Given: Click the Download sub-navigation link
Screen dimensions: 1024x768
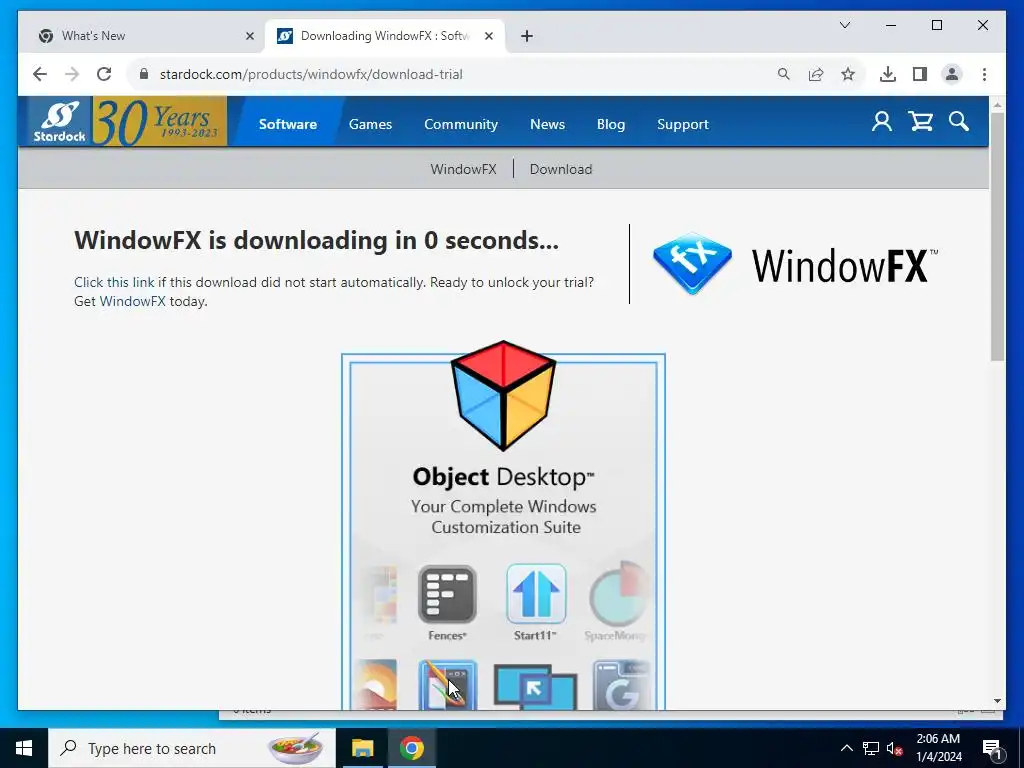Looking at the screenshot, I should 561,169.
